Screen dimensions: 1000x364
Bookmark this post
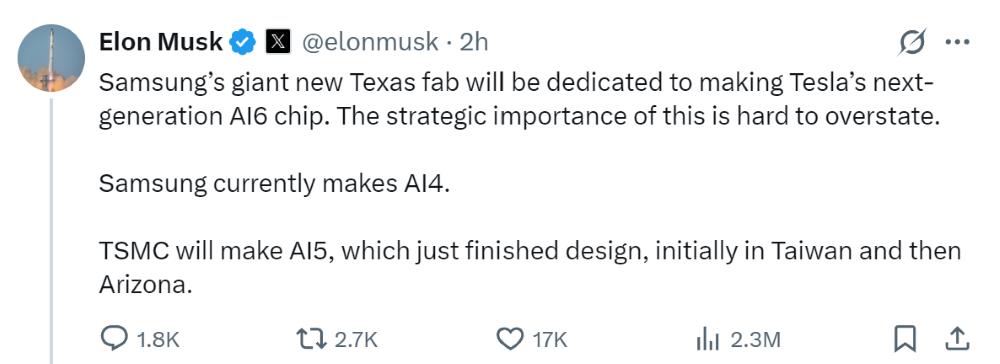click(x=905, y=339)
